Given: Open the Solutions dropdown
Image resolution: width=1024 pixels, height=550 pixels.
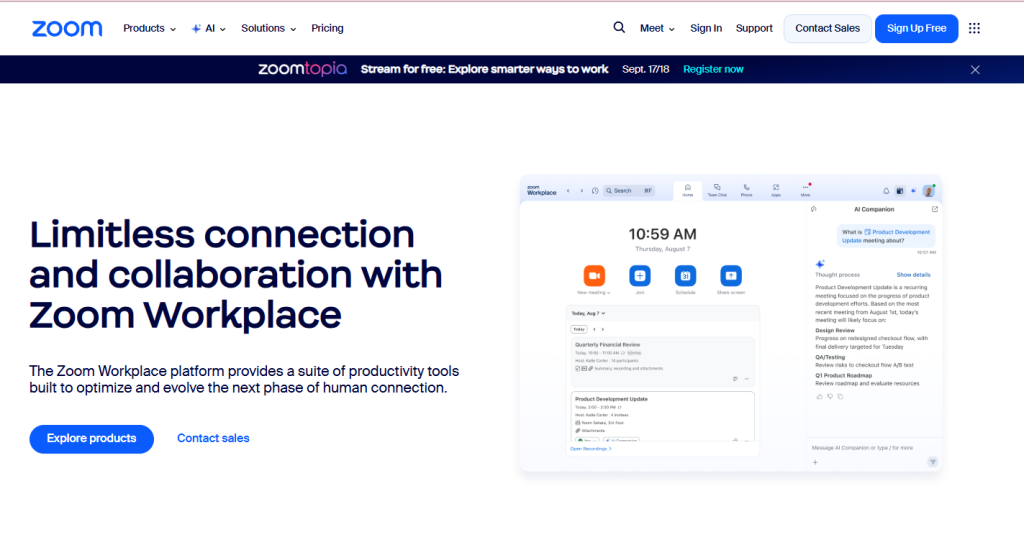Looking at the screenshot, I should pos(268,28).
